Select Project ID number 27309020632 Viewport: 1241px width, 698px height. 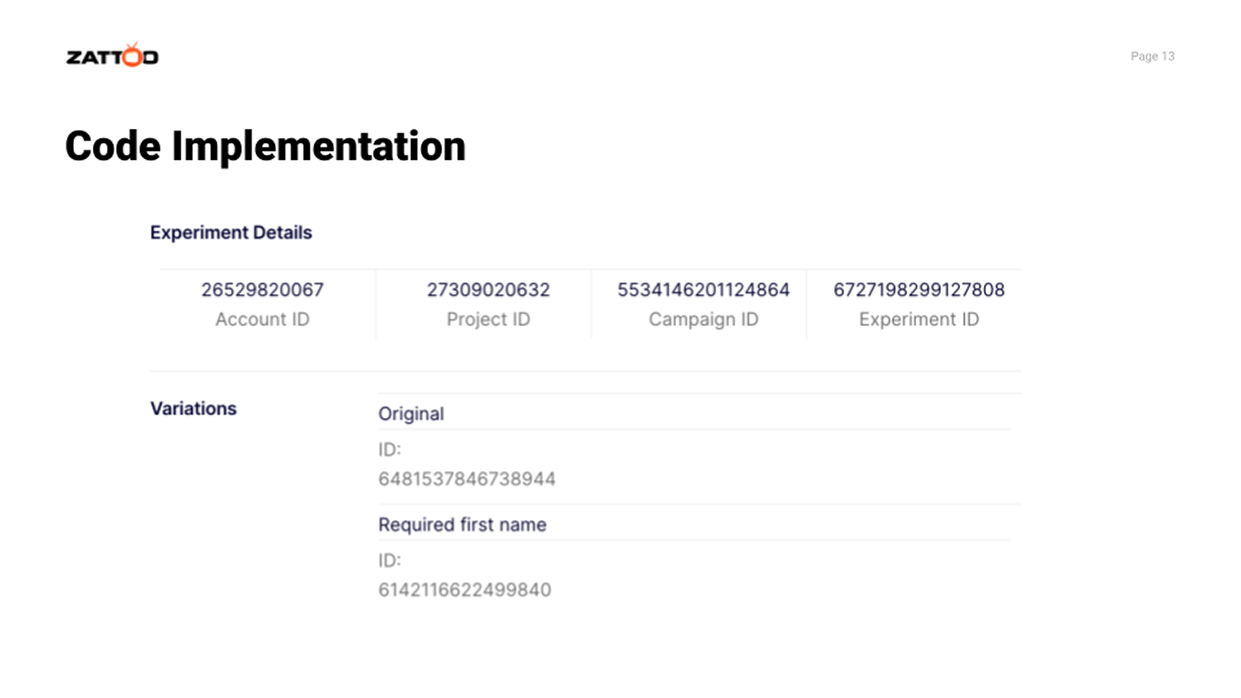(488, 290)
